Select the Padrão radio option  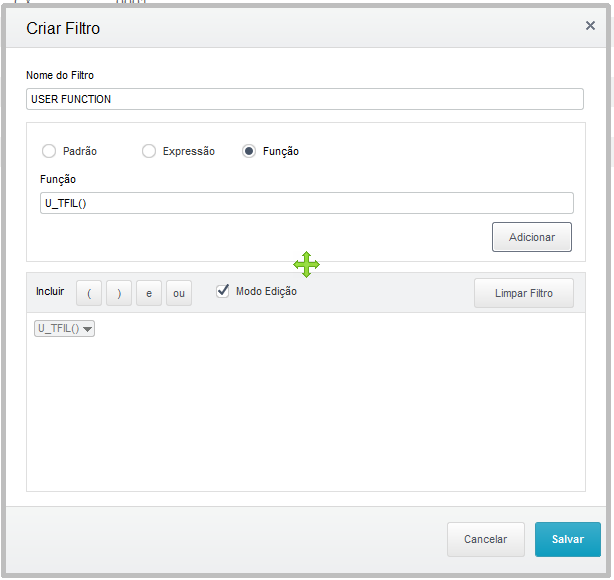(x=49, y=151)
